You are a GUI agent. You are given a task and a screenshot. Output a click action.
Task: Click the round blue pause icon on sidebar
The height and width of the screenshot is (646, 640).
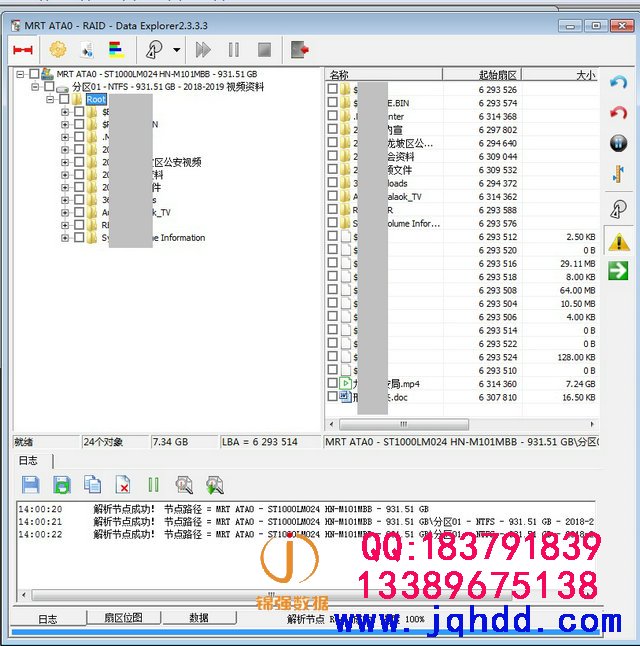coord(618,143)
